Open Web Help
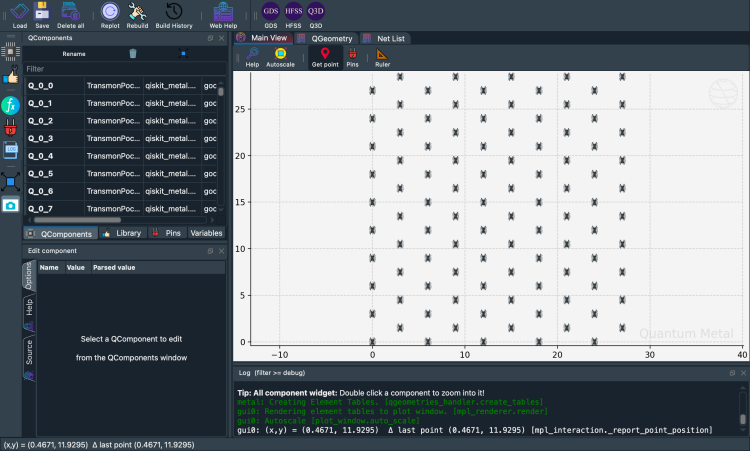 tap(223, 15)
